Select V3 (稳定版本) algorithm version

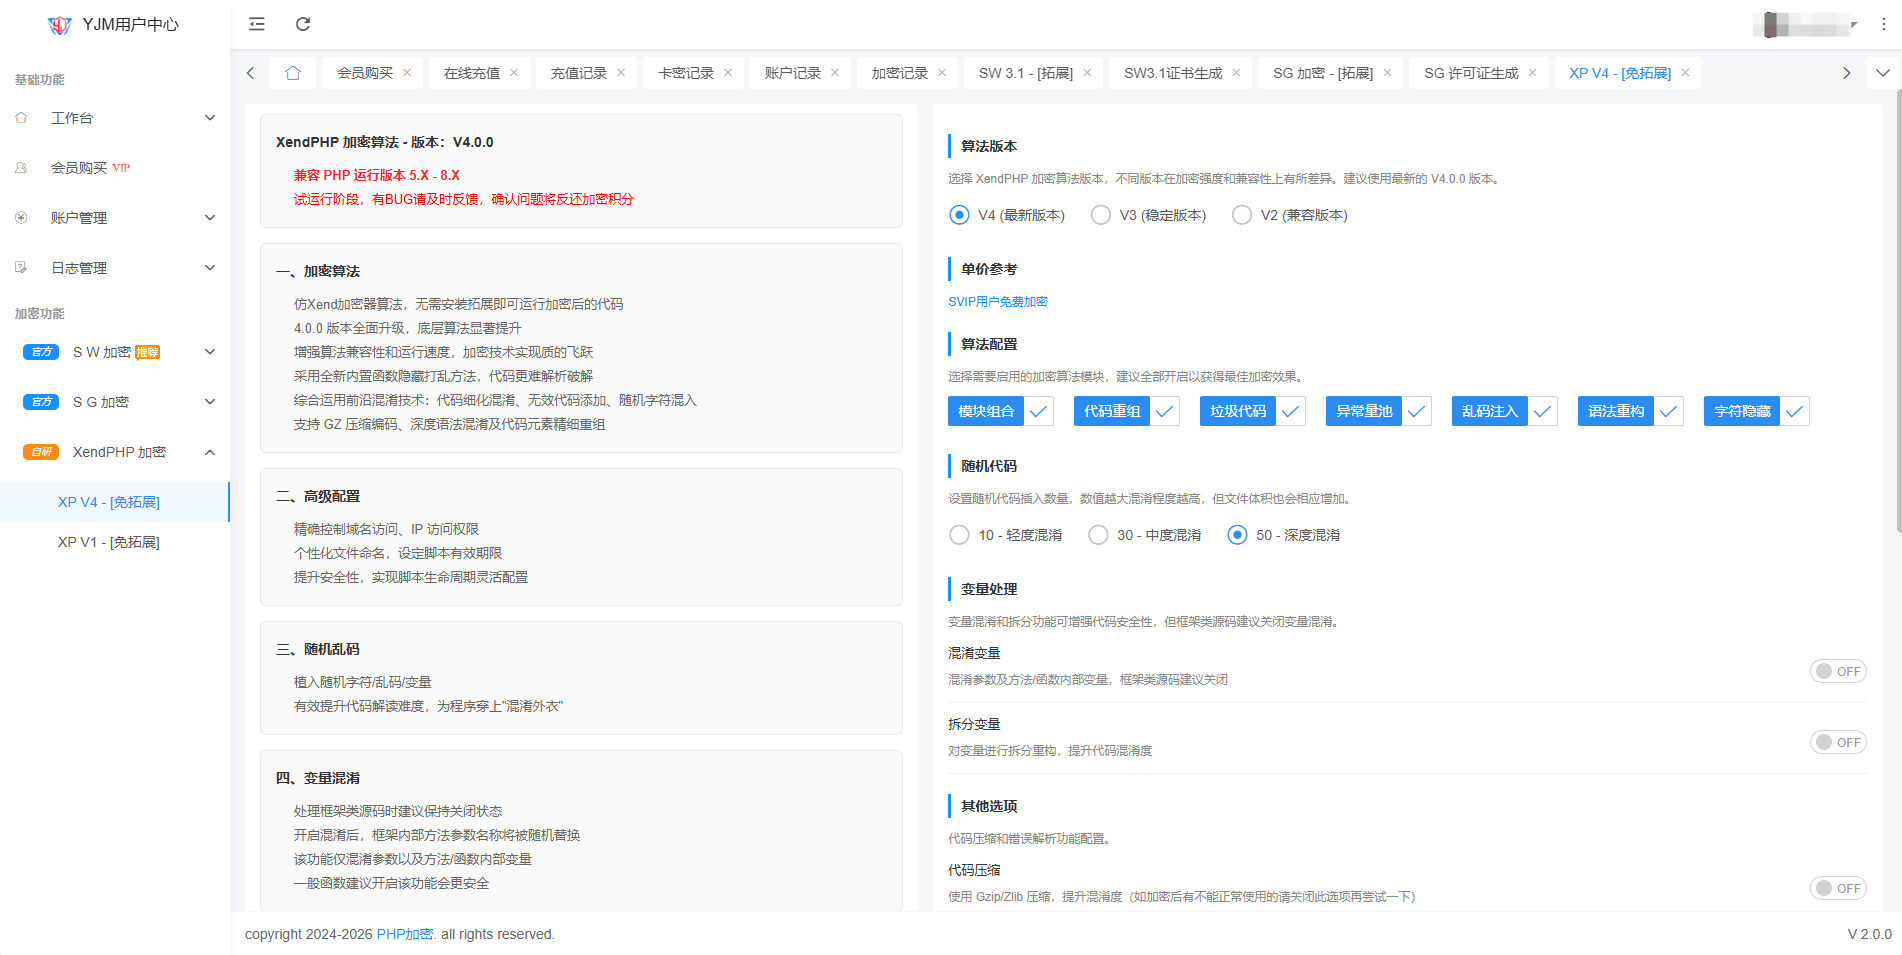pyautogui.click(x=1101, y=215)
